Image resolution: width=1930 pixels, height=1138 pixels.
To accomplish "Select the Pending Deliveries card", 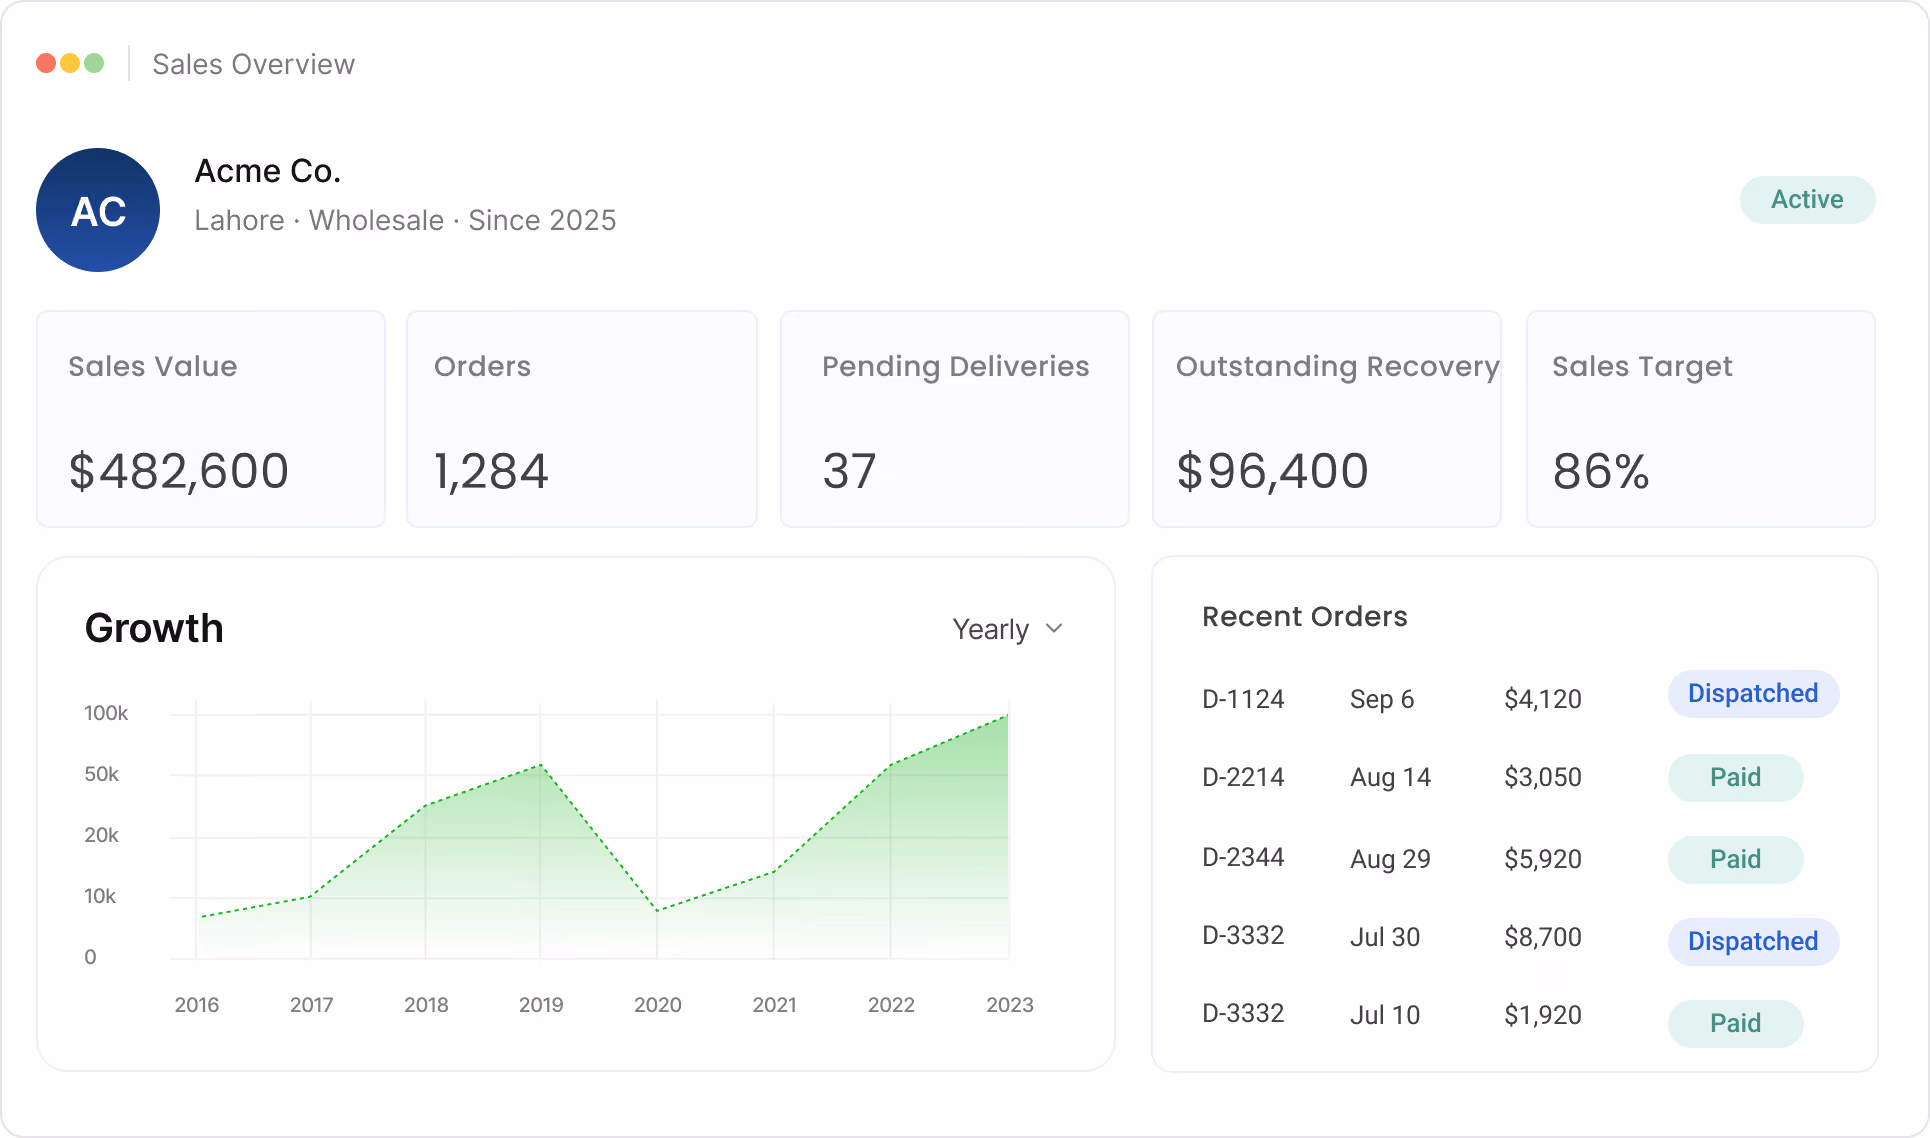I will point(955,419).
